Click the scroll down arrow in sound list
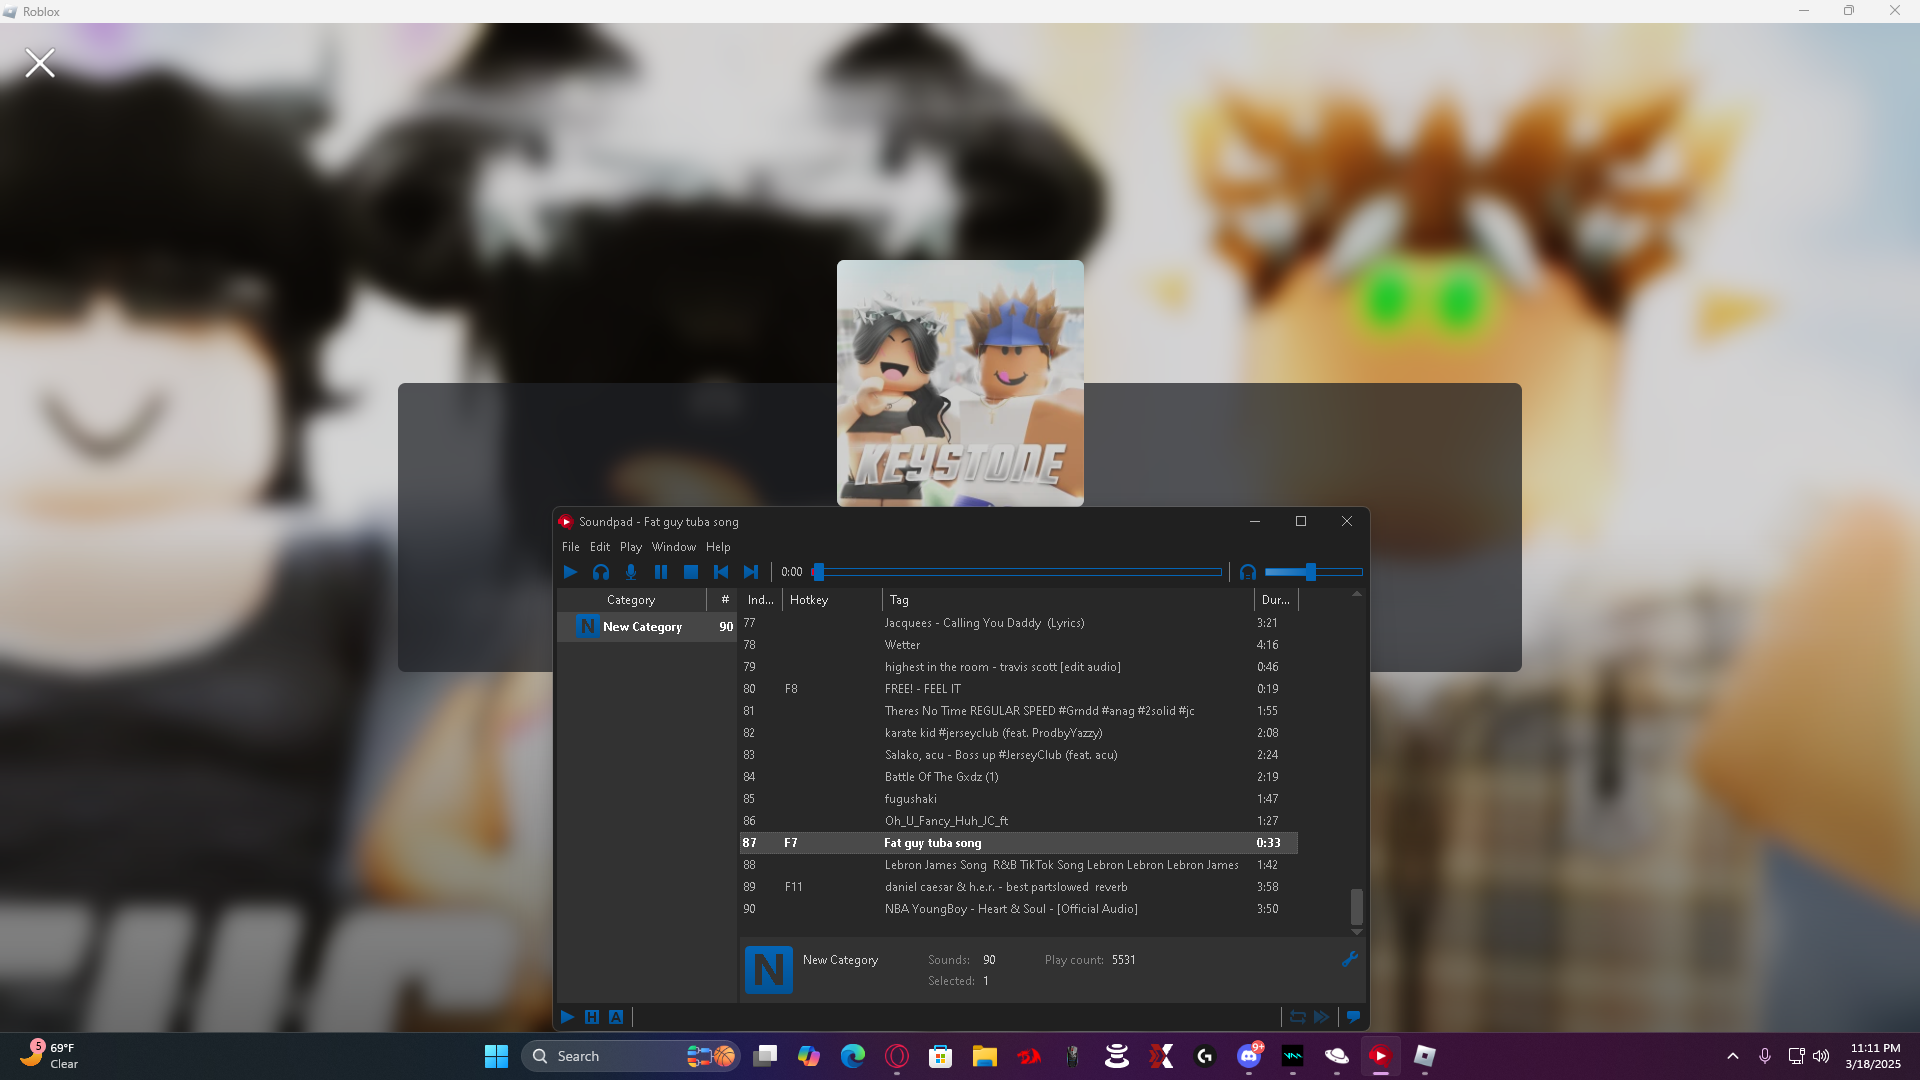The height and width of the screenshot is (1080, 1920). tap(1357, 932)
